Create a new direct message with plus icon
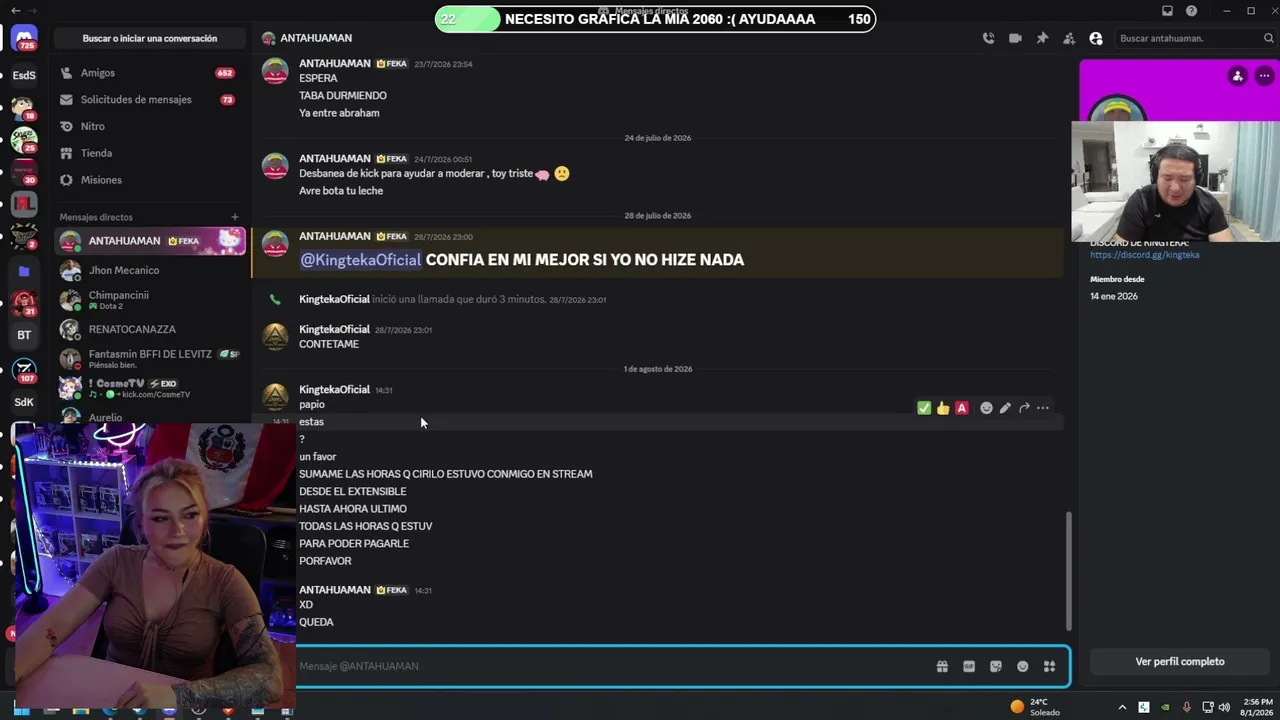 pos(235,217)
